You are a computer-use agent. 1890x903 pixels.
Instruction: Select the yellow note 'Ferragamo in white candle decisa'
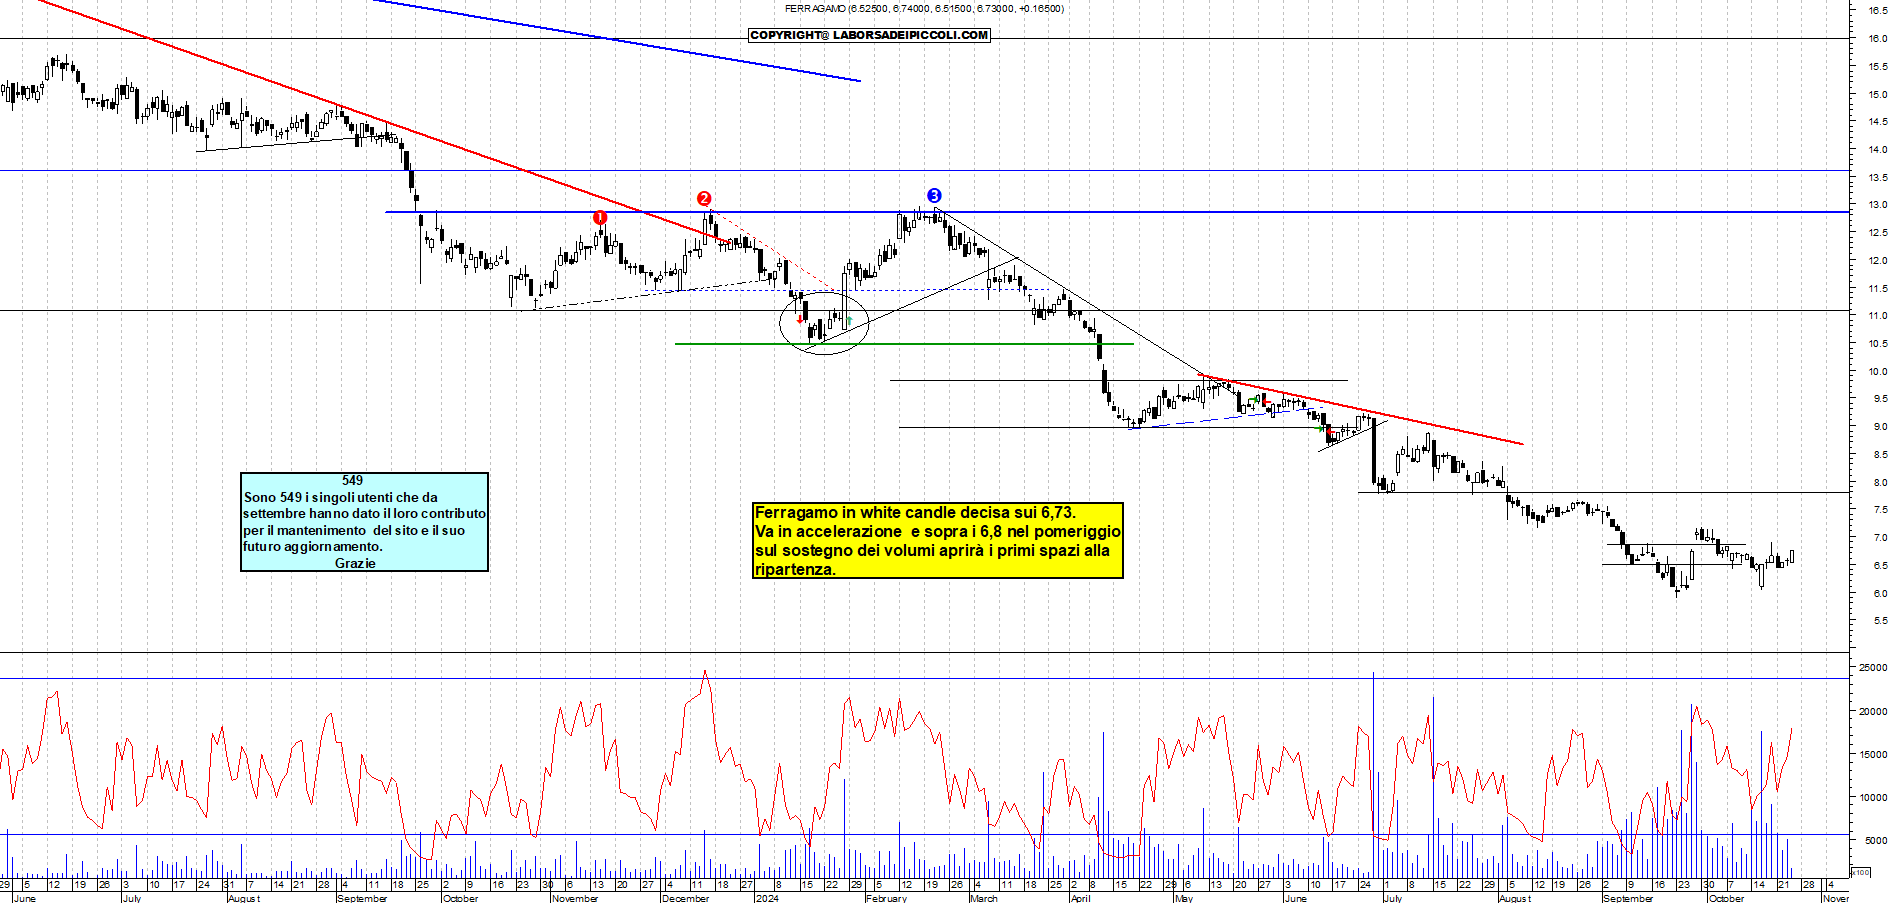point(938,541)
